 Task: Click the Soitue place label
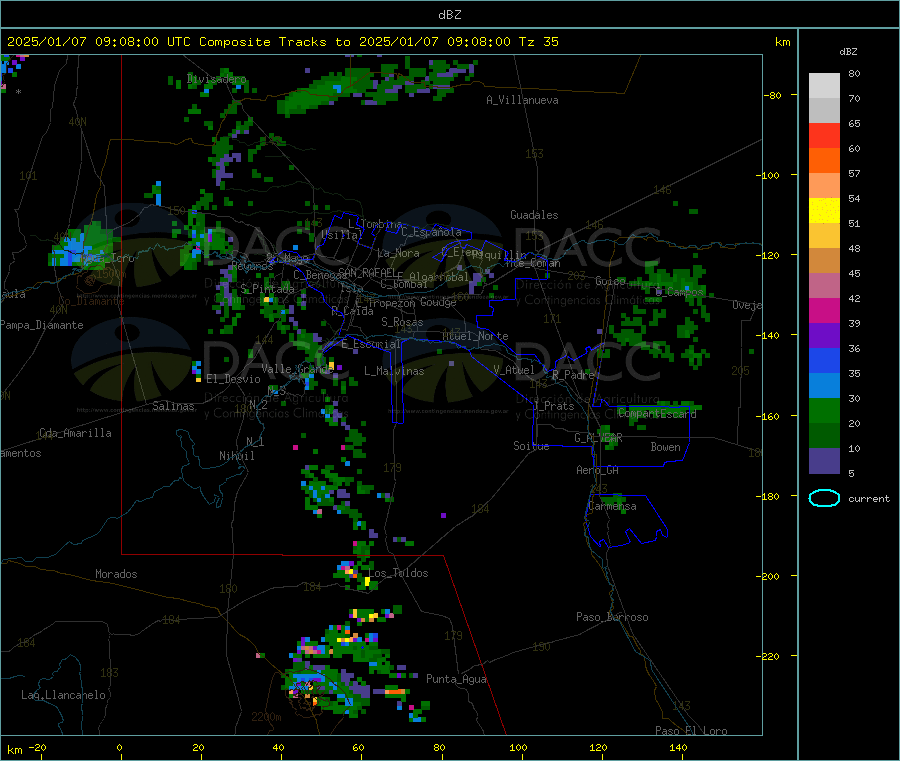pos(532,445)
